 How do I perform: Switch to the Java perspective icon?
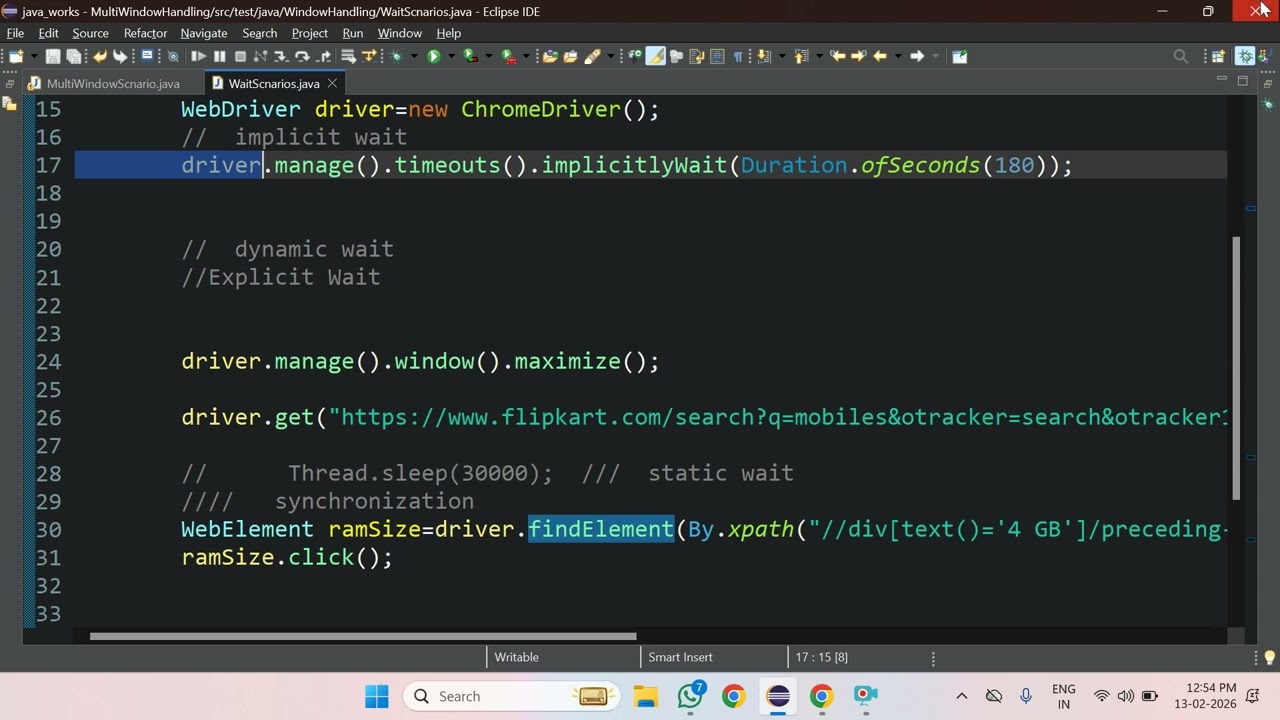(x=1265, y=56)
